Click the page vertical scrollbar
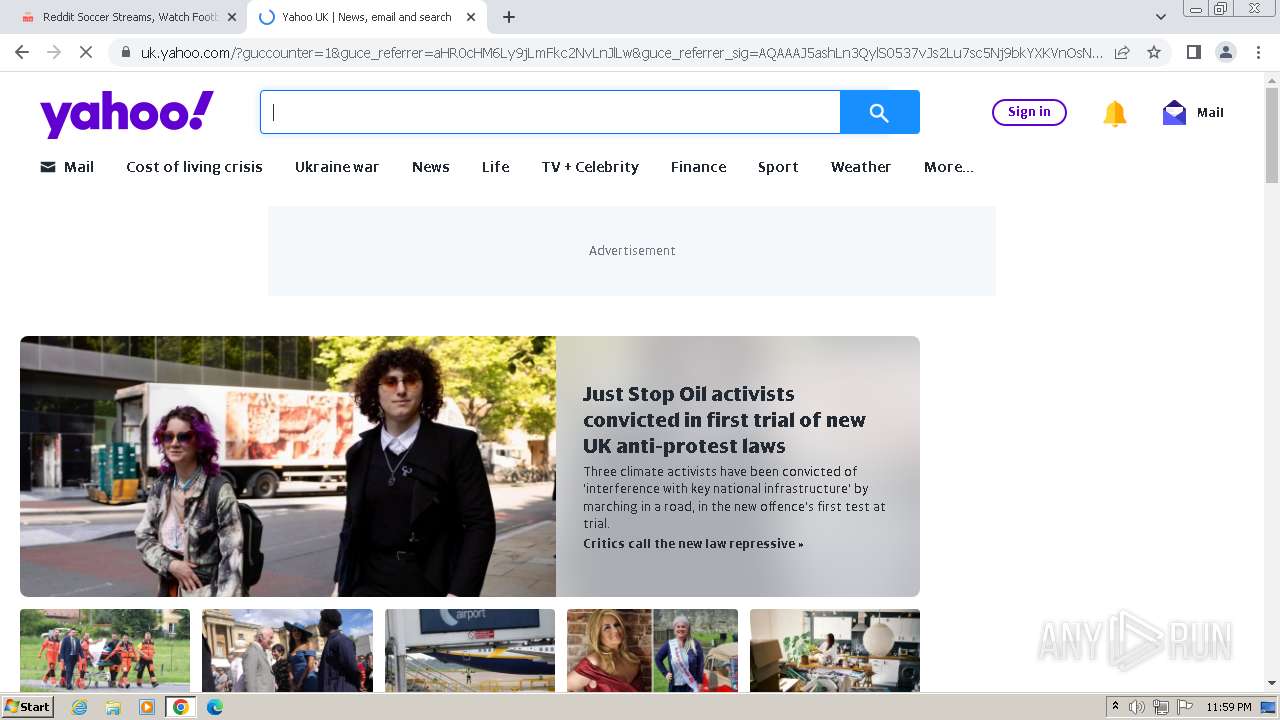Image resolution: width=1280 pixels, height=720 pixels. pyautogui.click(x=1272, y=135)
